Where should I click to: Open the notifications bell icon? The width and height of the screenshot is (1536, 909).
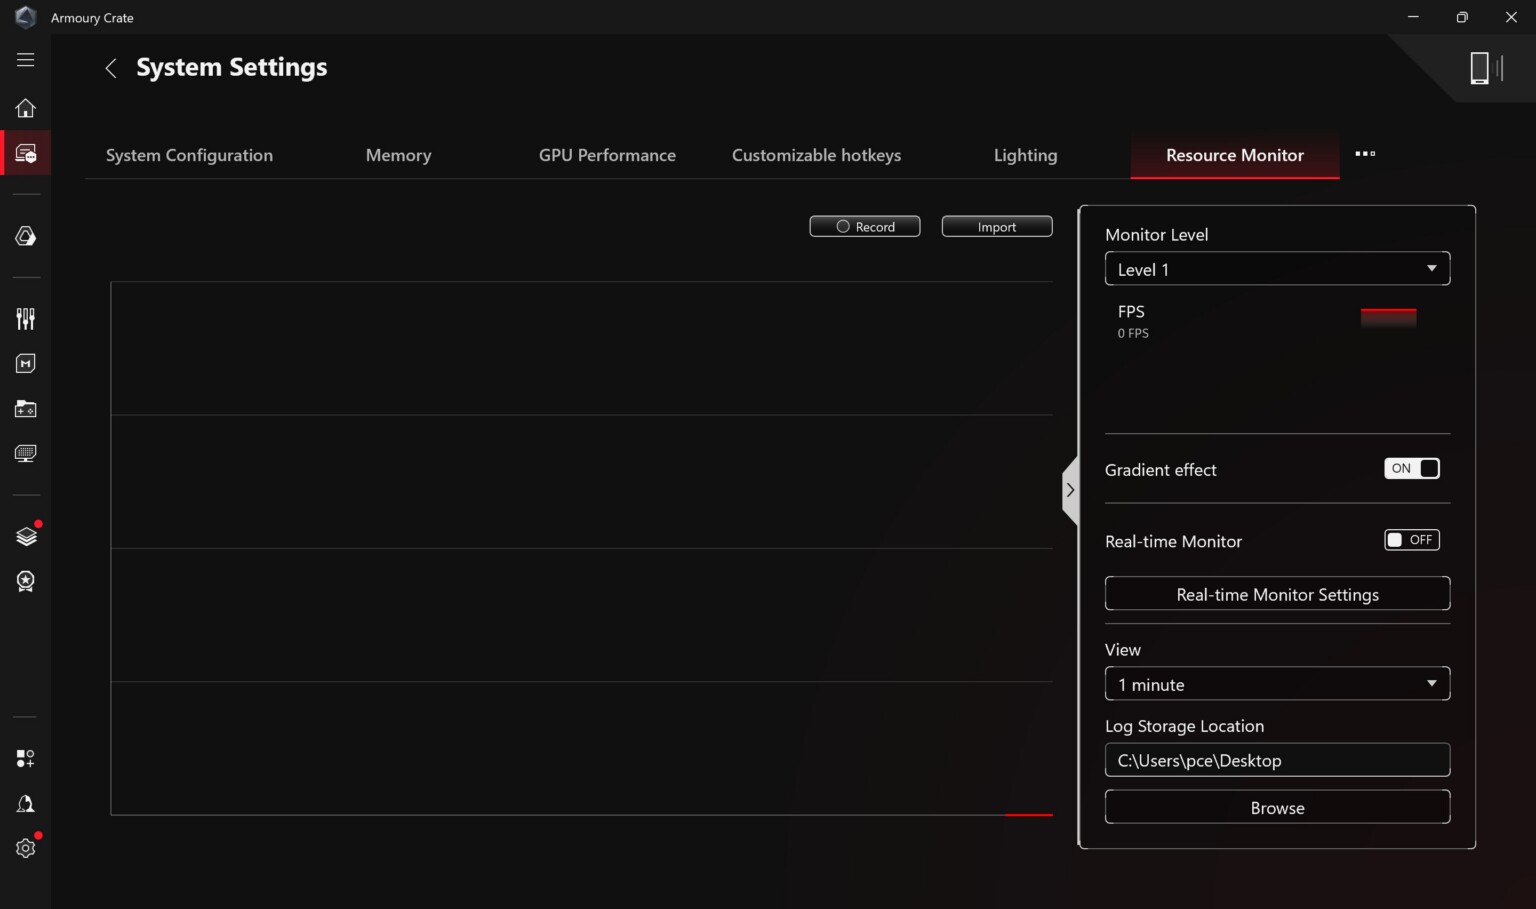26,804
